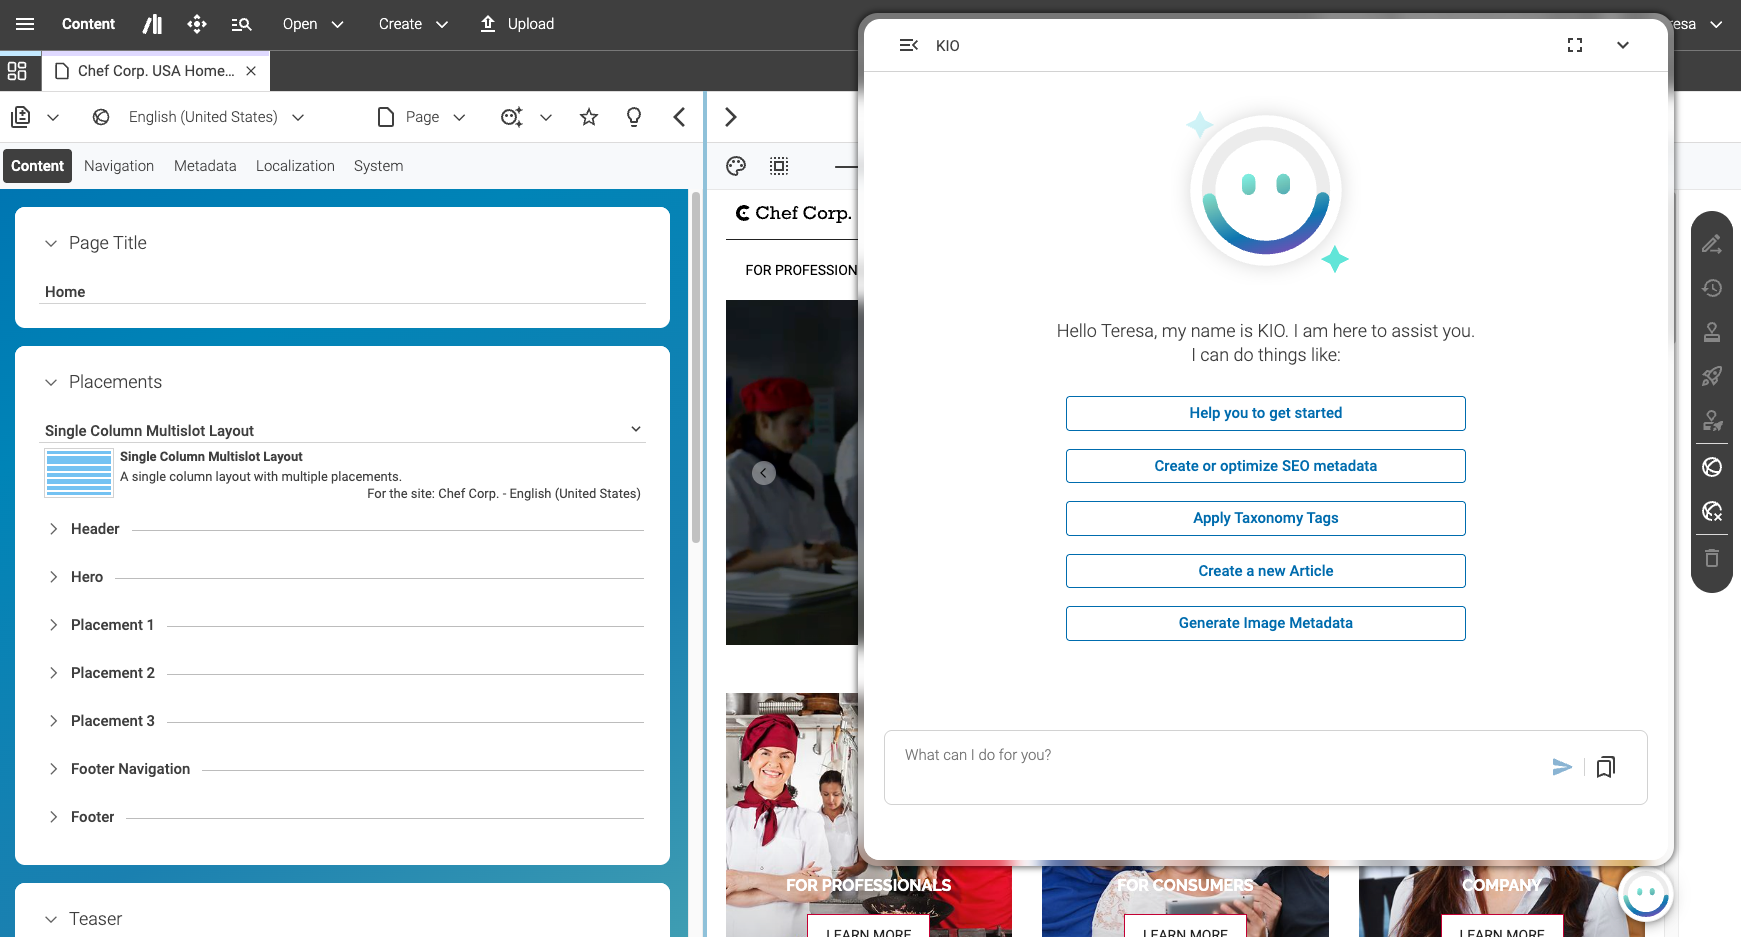Collapse the Teaser section

point(51,919)
